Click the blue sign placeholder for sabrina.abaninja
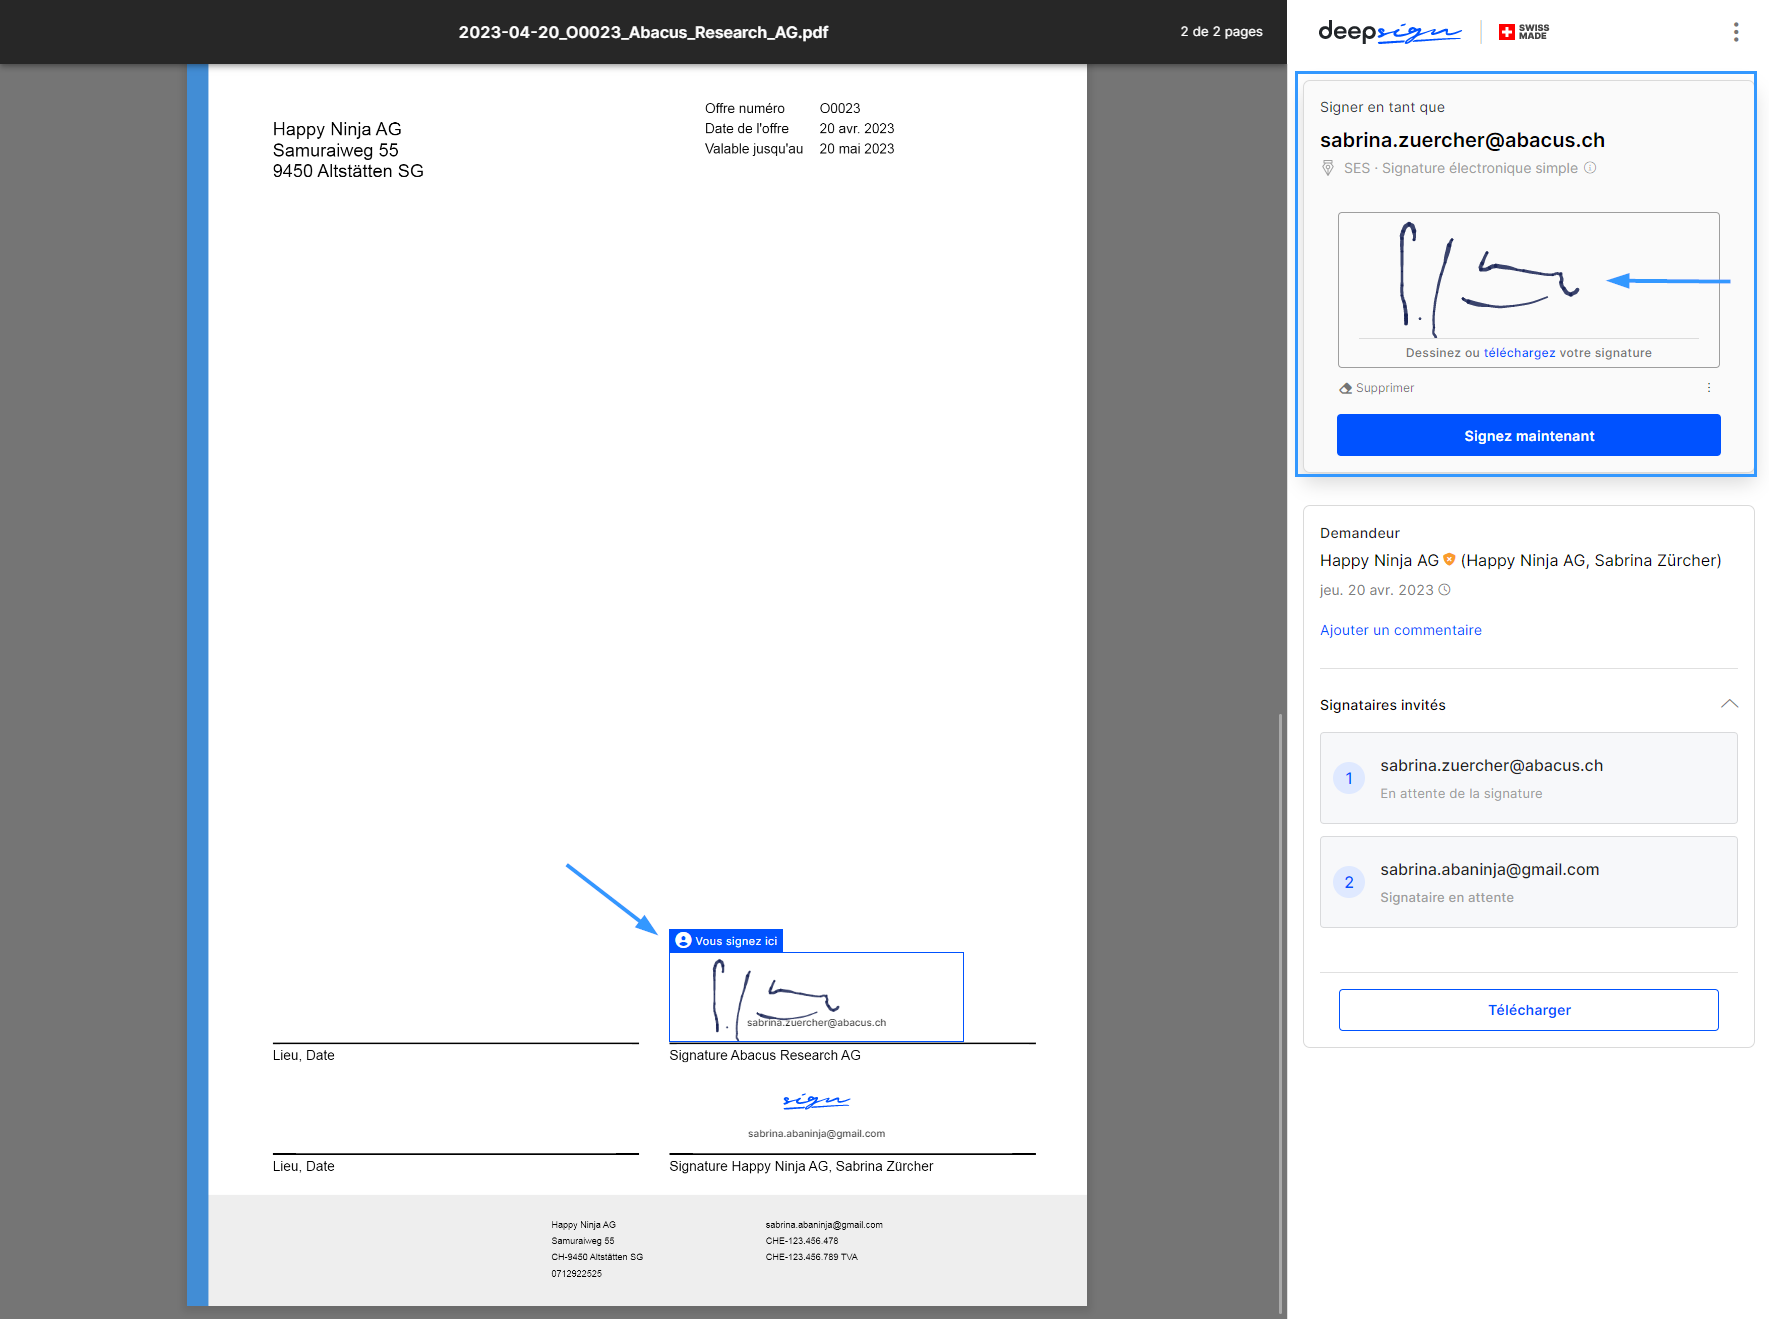Viewport: 1769px width, 1319px height. click(816, 1102)
